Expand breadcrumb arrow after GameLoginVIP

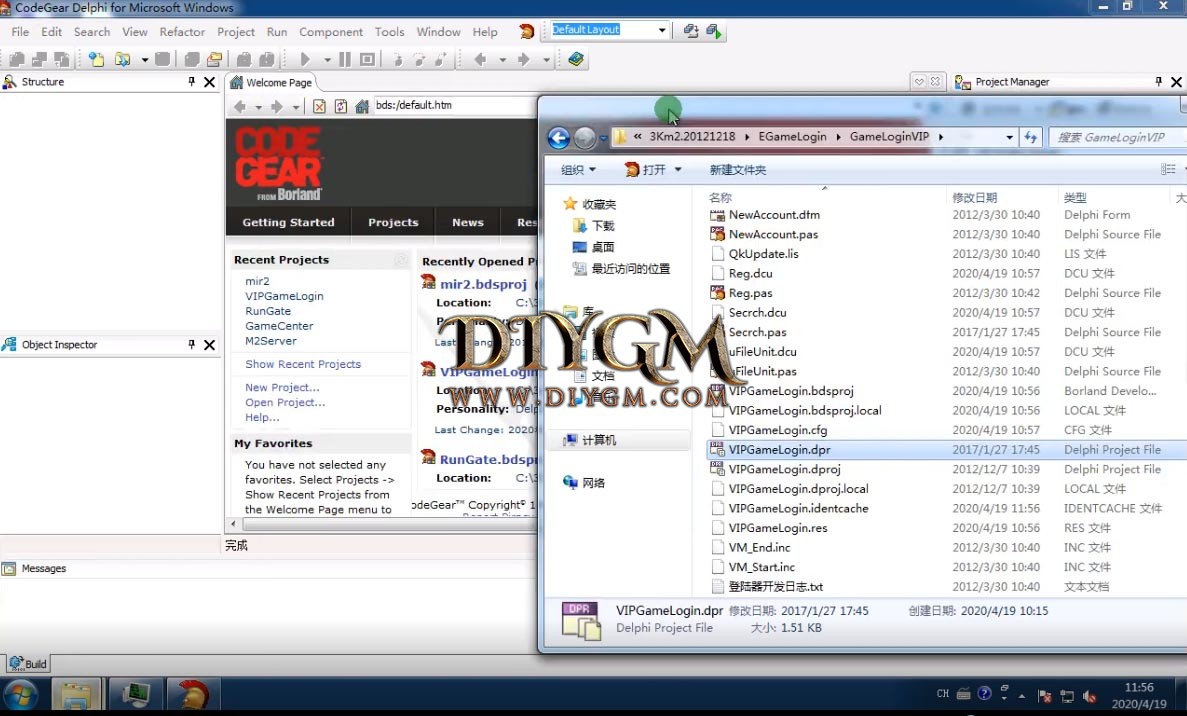pyautogui.click(x=940, y=137)
